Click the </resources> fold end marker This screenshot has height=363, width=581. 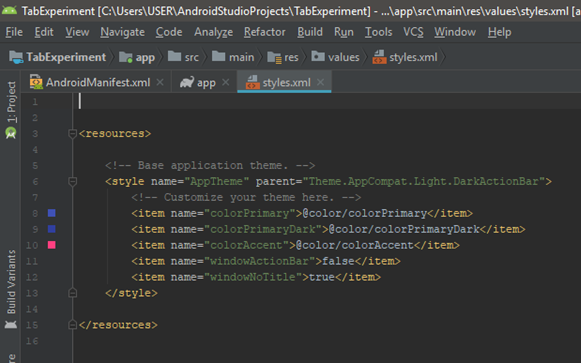[x=73, y=325]
